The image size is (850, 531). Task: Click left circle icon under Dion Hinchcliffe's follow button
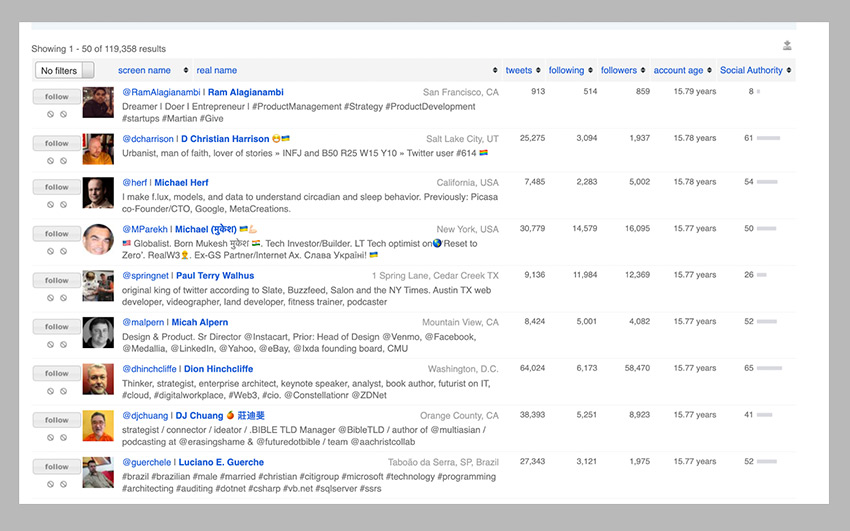pyautogui.click(x=50, y=393)
